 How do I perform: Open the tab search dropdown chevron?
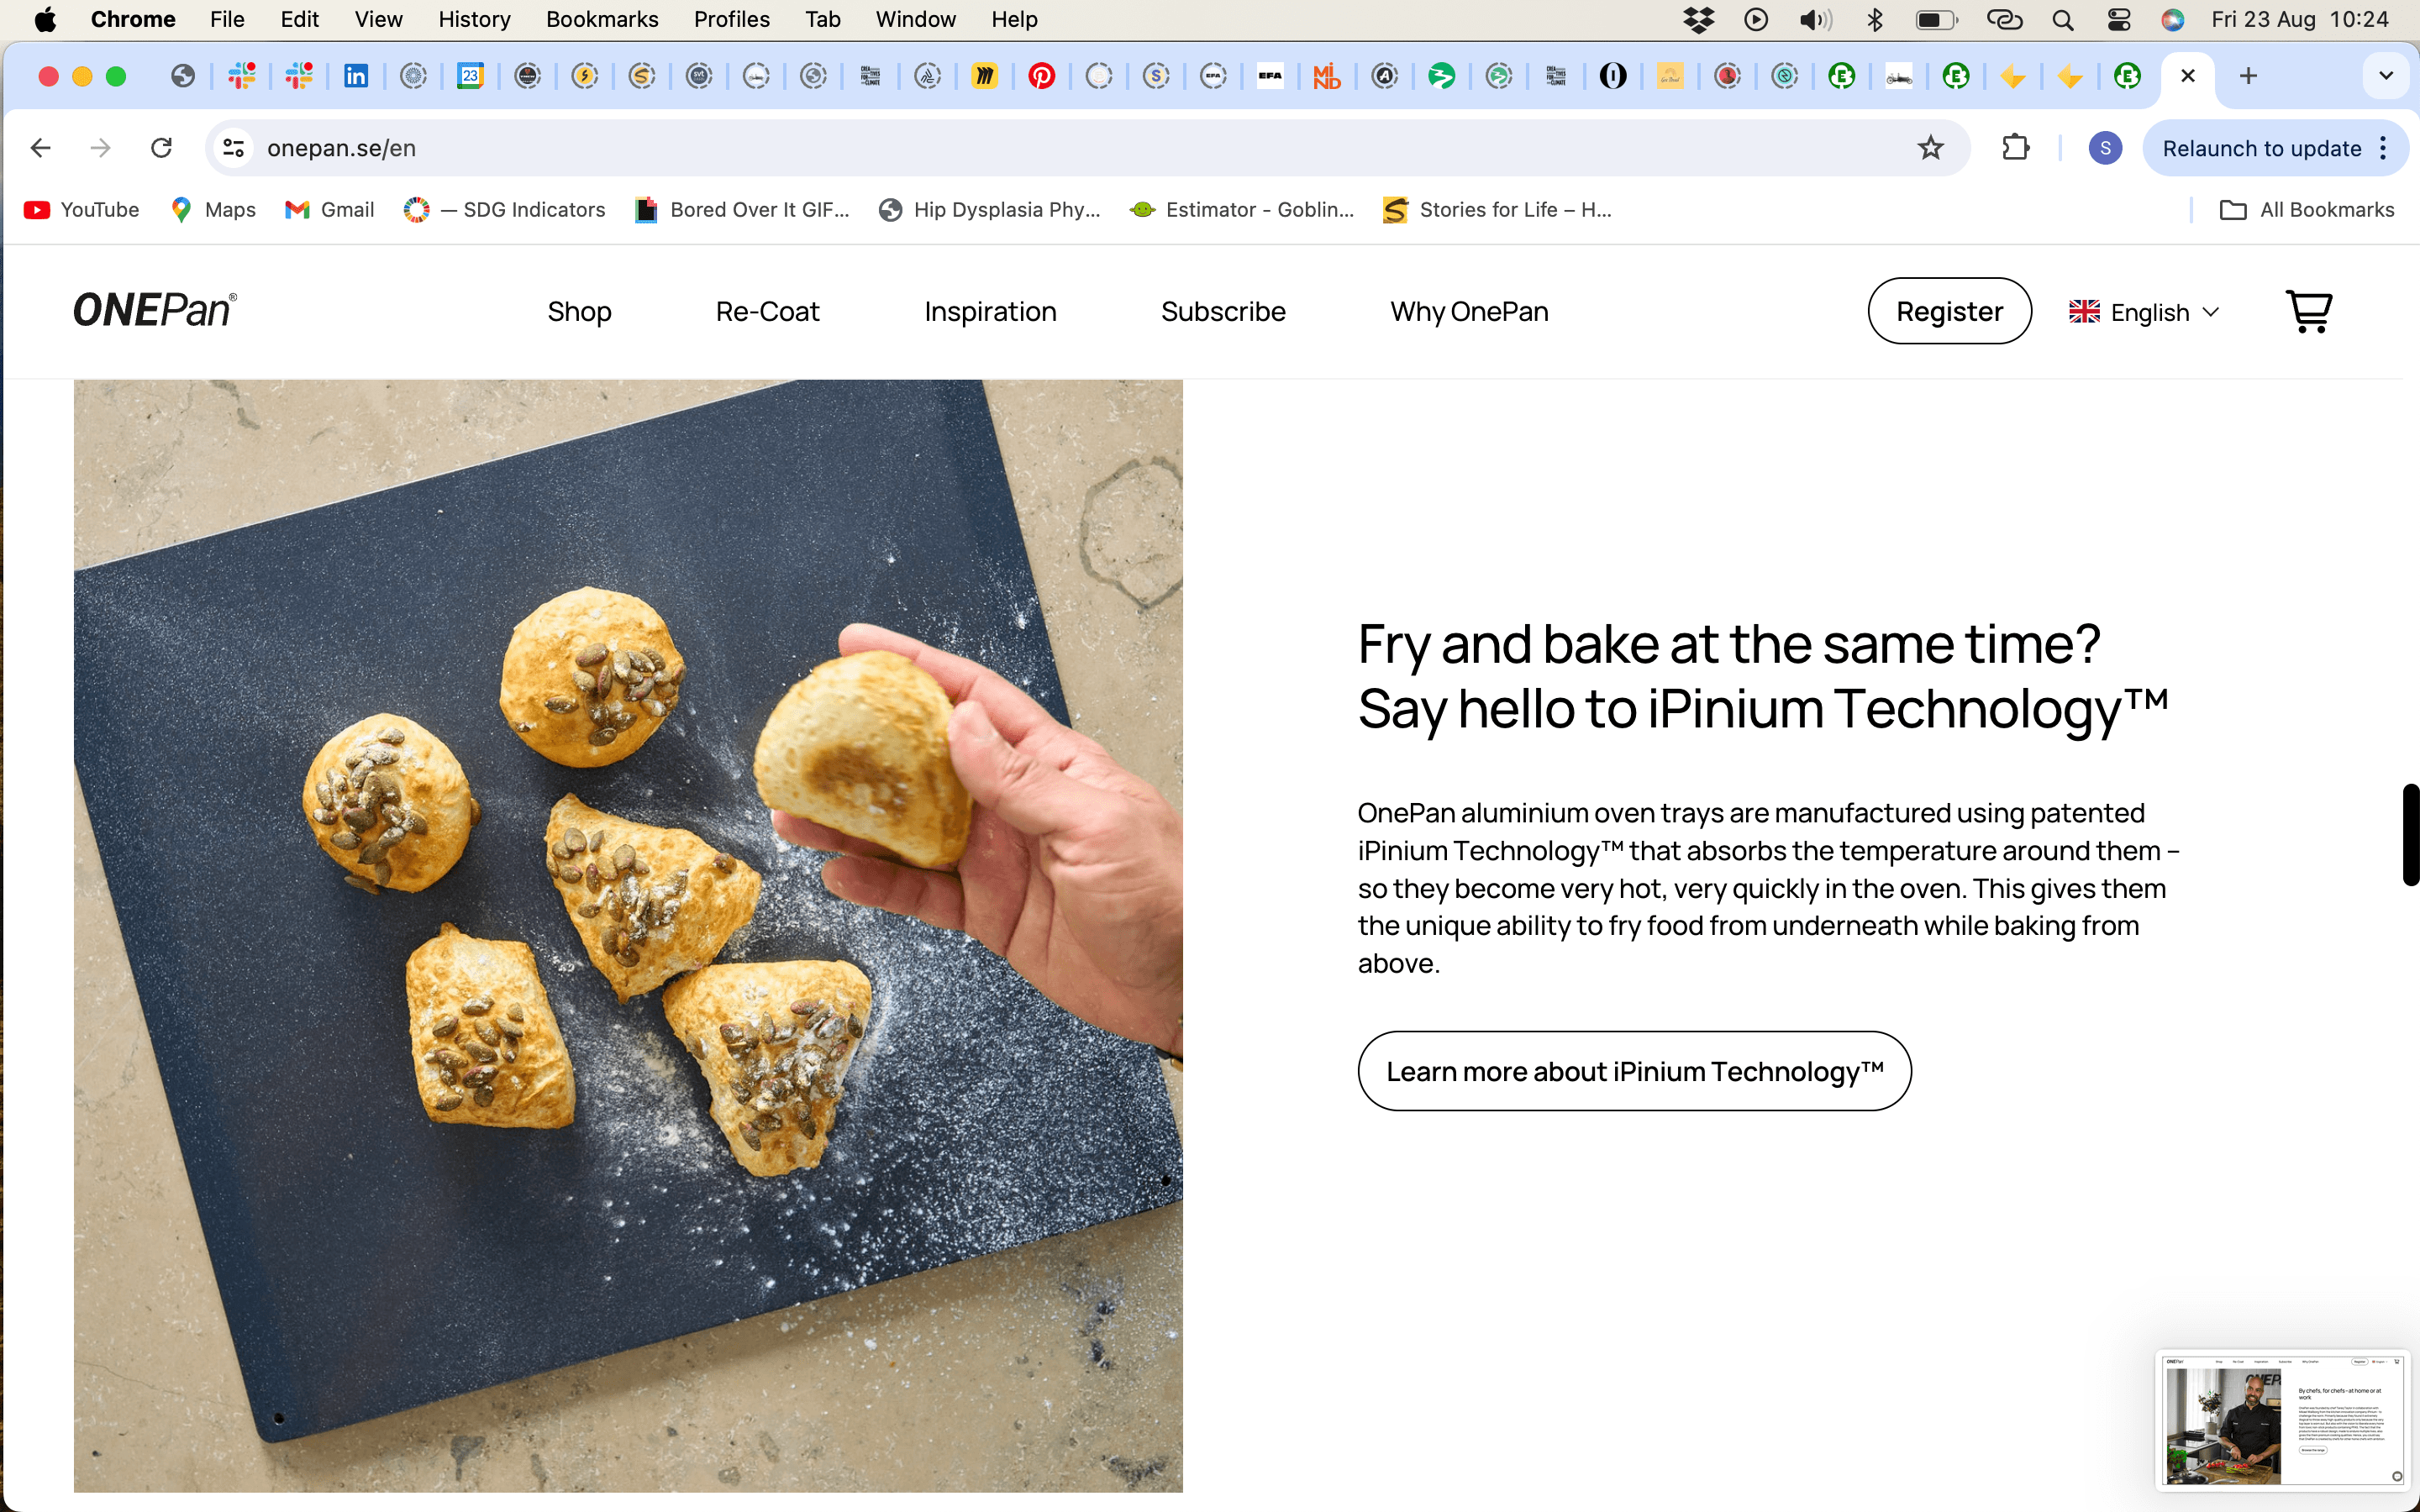point(2386,76)
